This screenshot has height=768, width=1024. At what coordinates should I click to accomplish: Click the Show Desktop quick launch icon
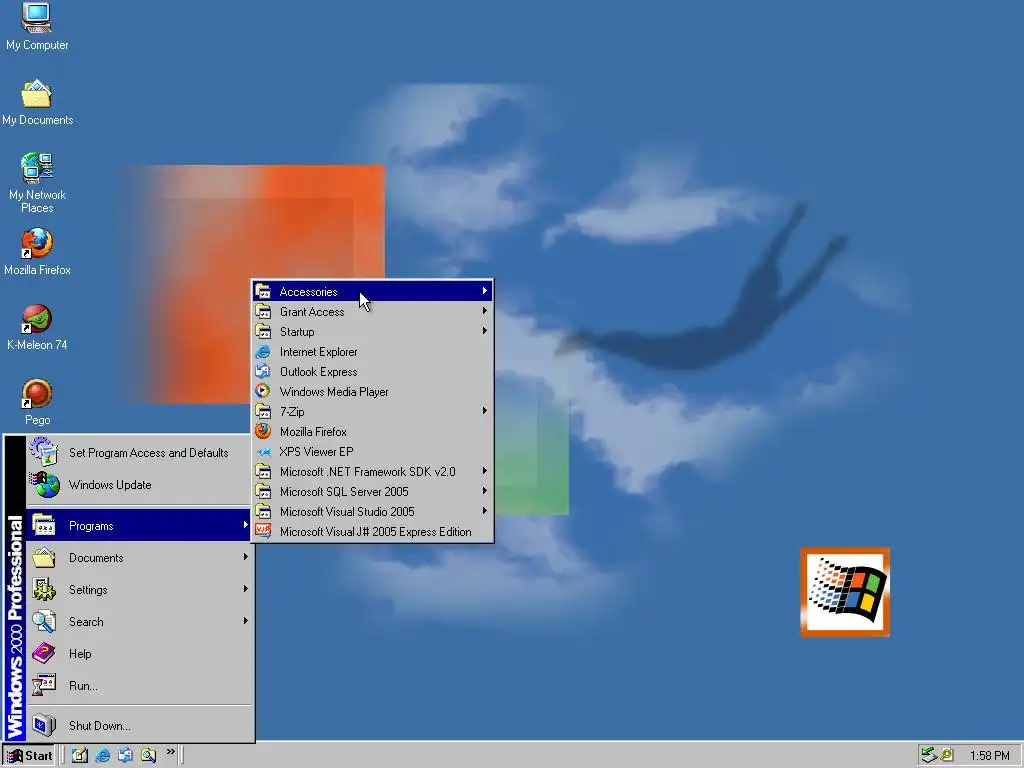pos(80,755)
